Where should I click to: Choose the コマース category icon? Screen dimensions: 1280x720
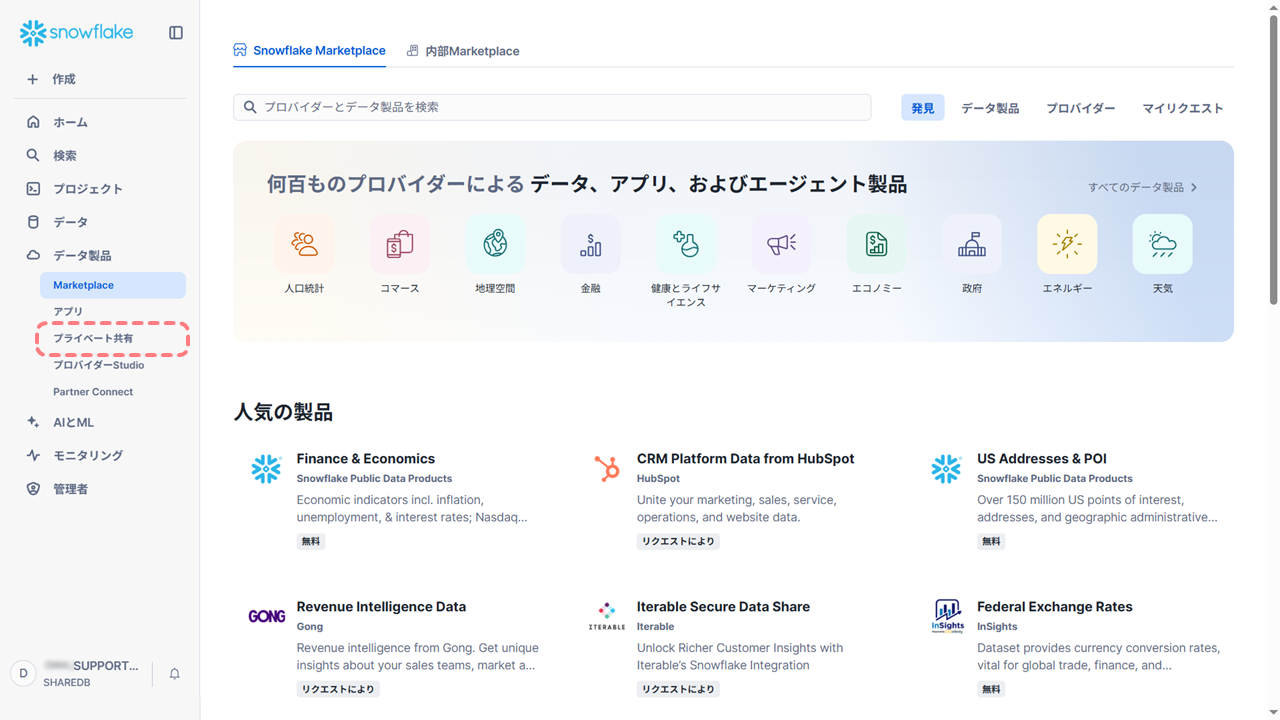(400, 244)
